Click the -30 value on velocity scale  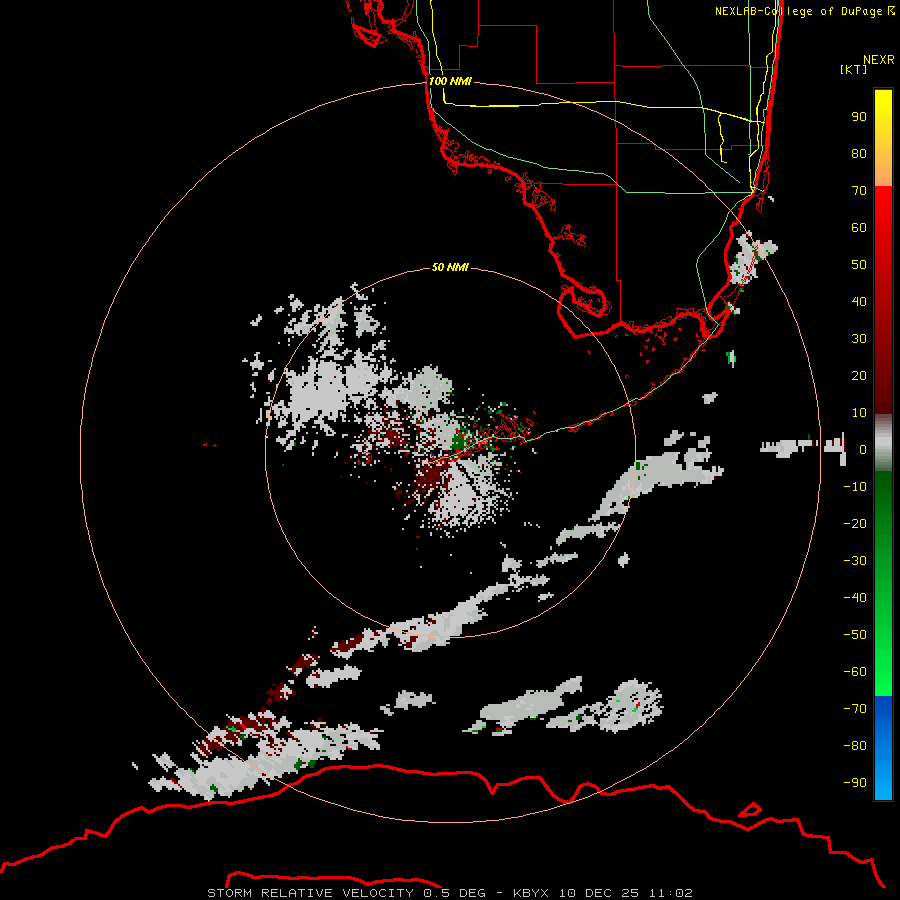pos(855,561)
